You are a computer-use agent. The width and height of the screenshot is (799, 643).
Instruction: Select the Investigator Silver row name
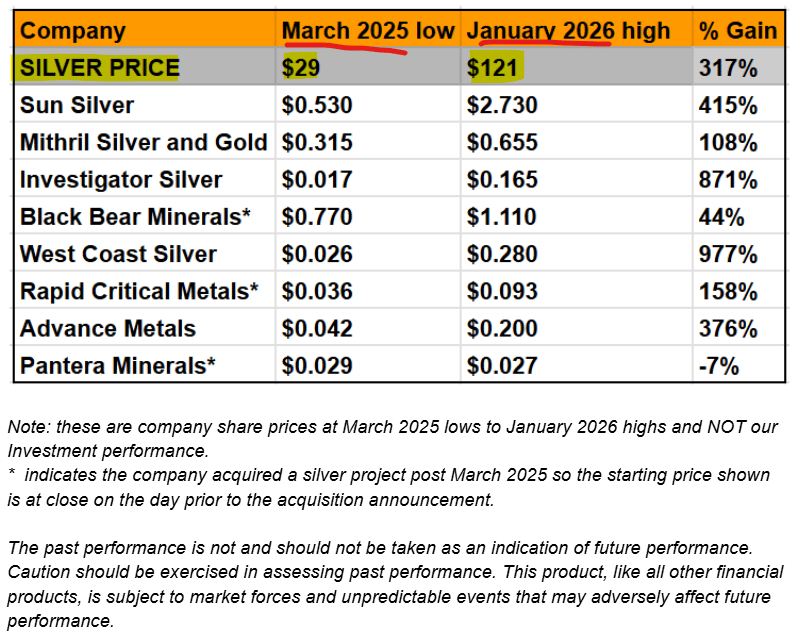click(121, 180)
